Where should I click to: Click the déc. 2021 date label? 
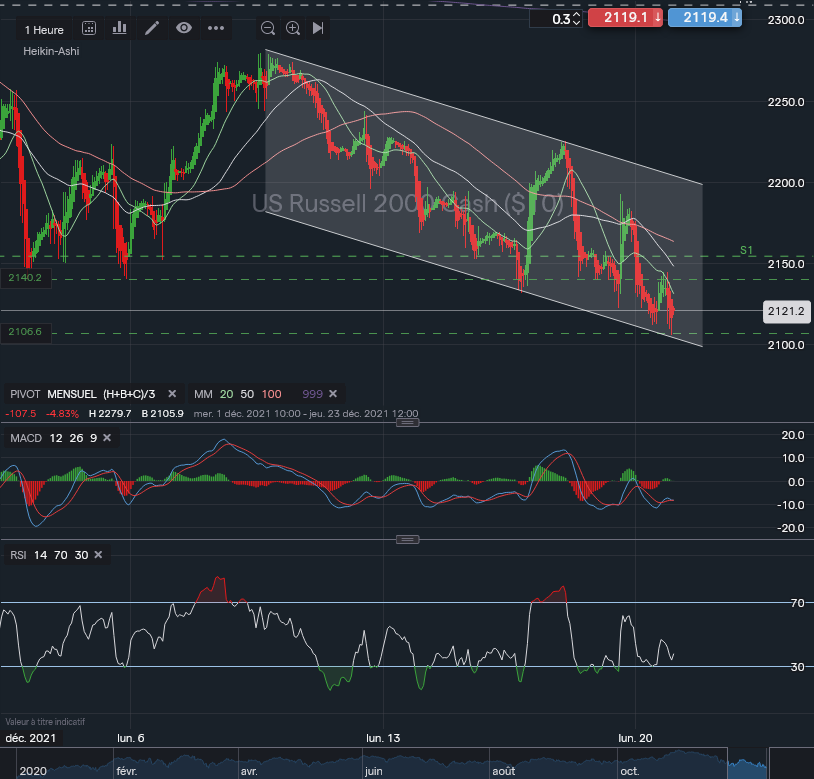(31, 738)
